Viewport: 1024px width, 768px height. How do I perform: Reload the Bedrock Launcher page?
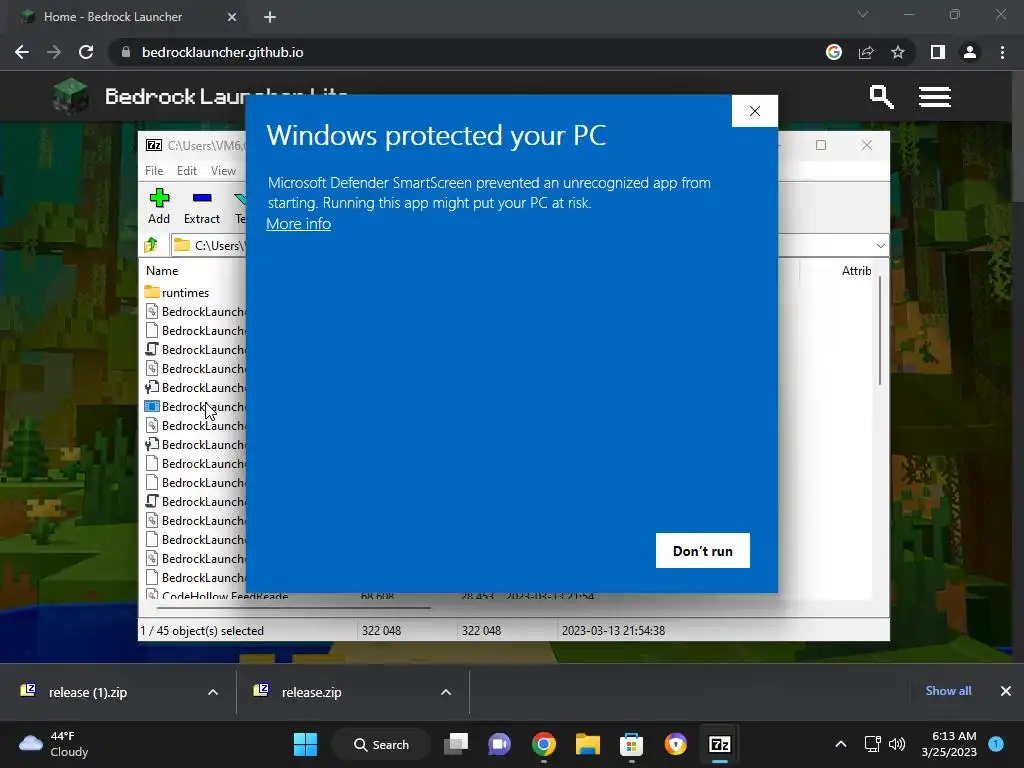tap(86, 52)
